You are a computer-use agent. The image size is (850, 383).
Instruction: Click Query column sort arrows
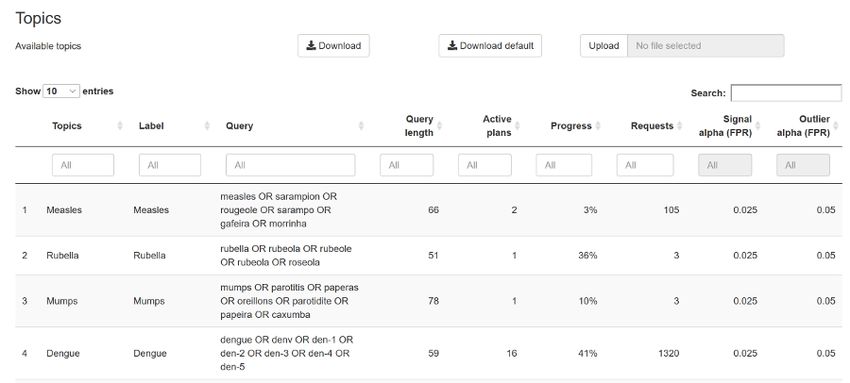click(361, 126)
